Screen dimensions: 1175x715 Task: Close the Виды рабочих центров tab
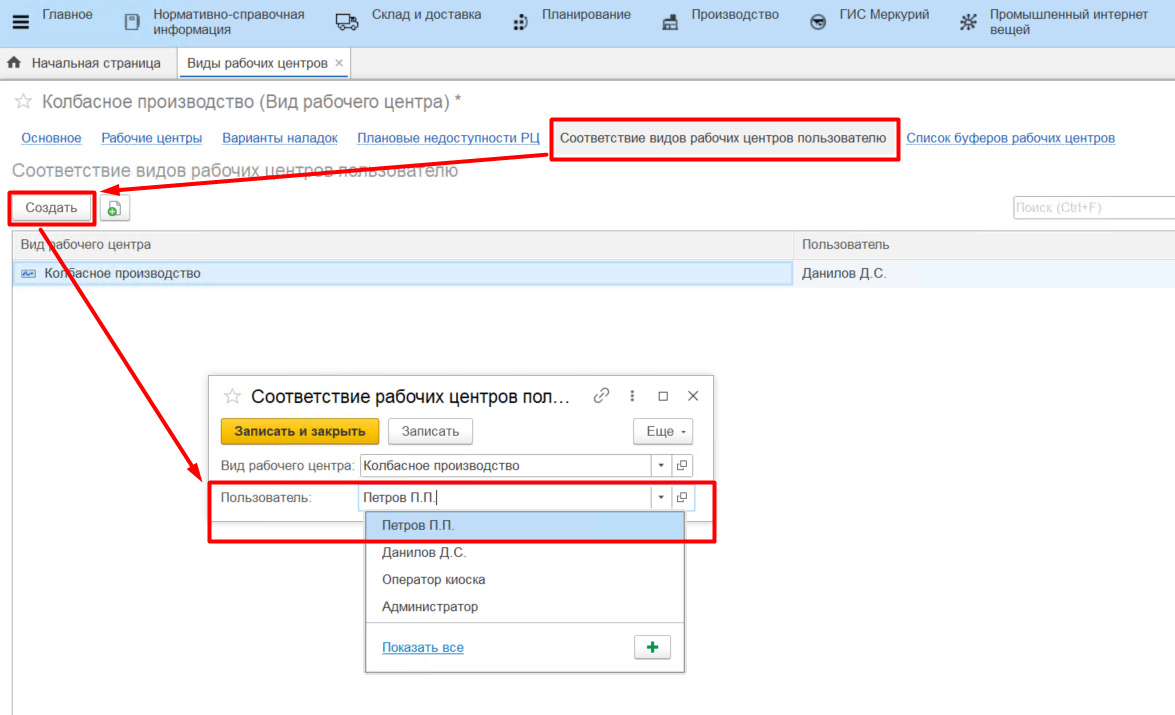[x=339, y=63]
